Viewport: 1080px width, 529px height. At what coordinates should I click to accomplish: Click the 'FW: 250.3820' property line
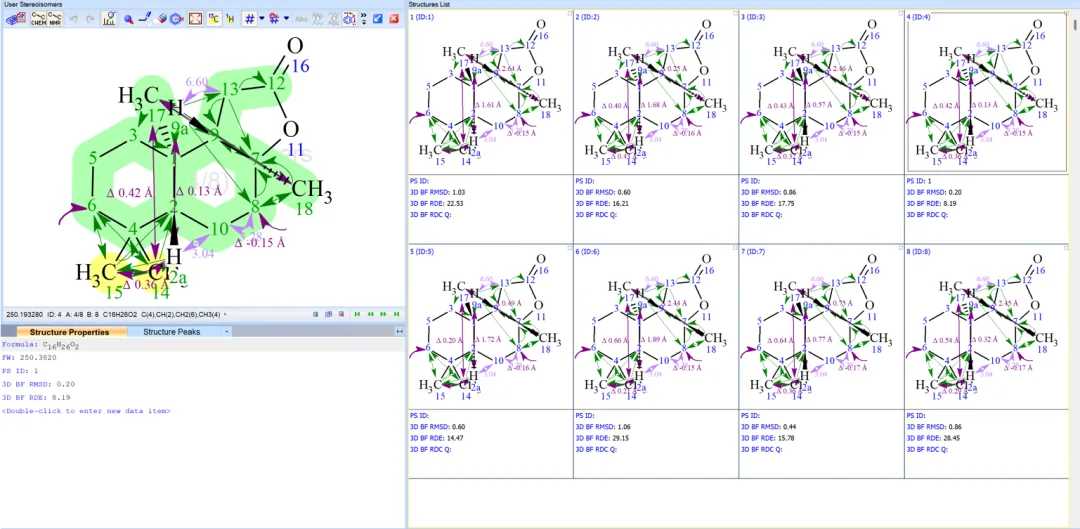(x=29, y=358)
